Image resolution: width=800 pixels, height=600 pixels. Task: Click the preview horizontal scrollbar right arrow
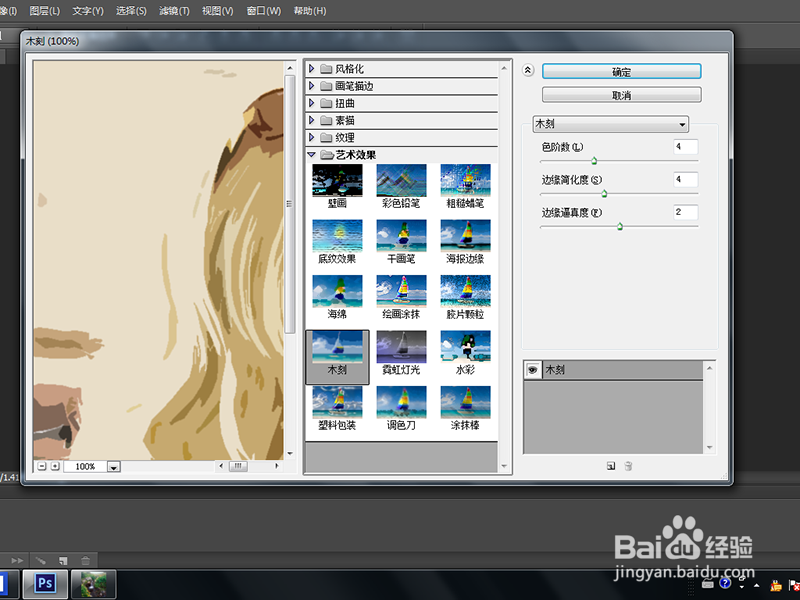tap(277, 466)
